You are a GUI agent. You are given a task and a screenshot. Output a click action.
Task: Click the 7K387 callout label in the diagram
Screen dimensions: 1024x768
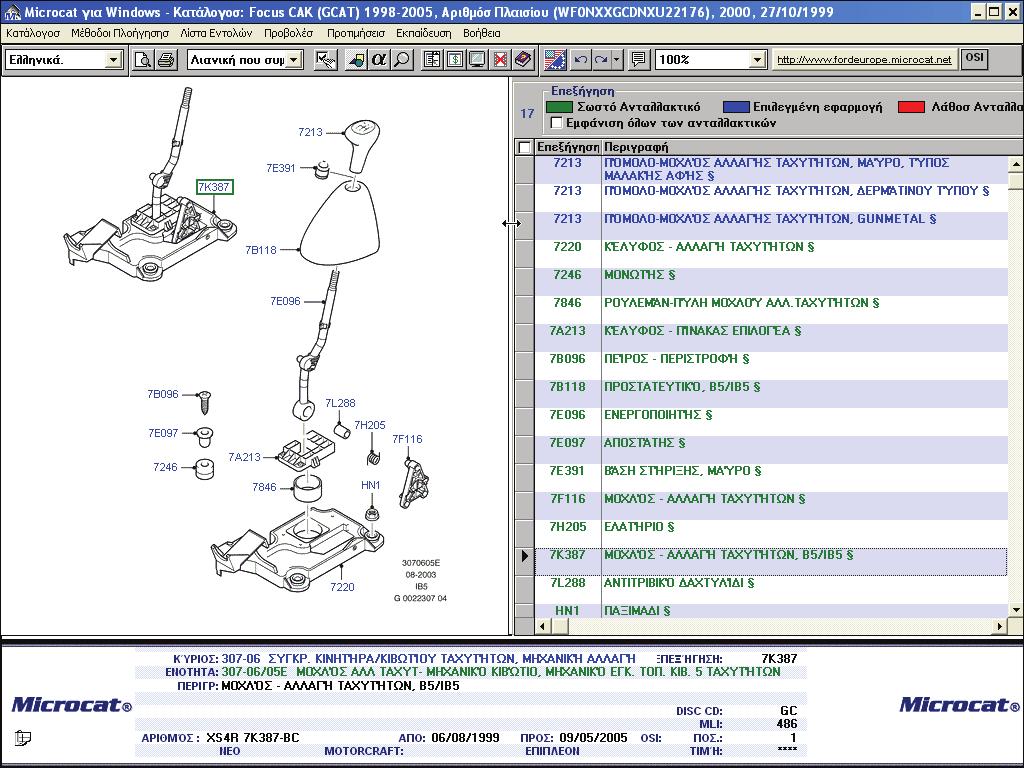coord(215,187)
